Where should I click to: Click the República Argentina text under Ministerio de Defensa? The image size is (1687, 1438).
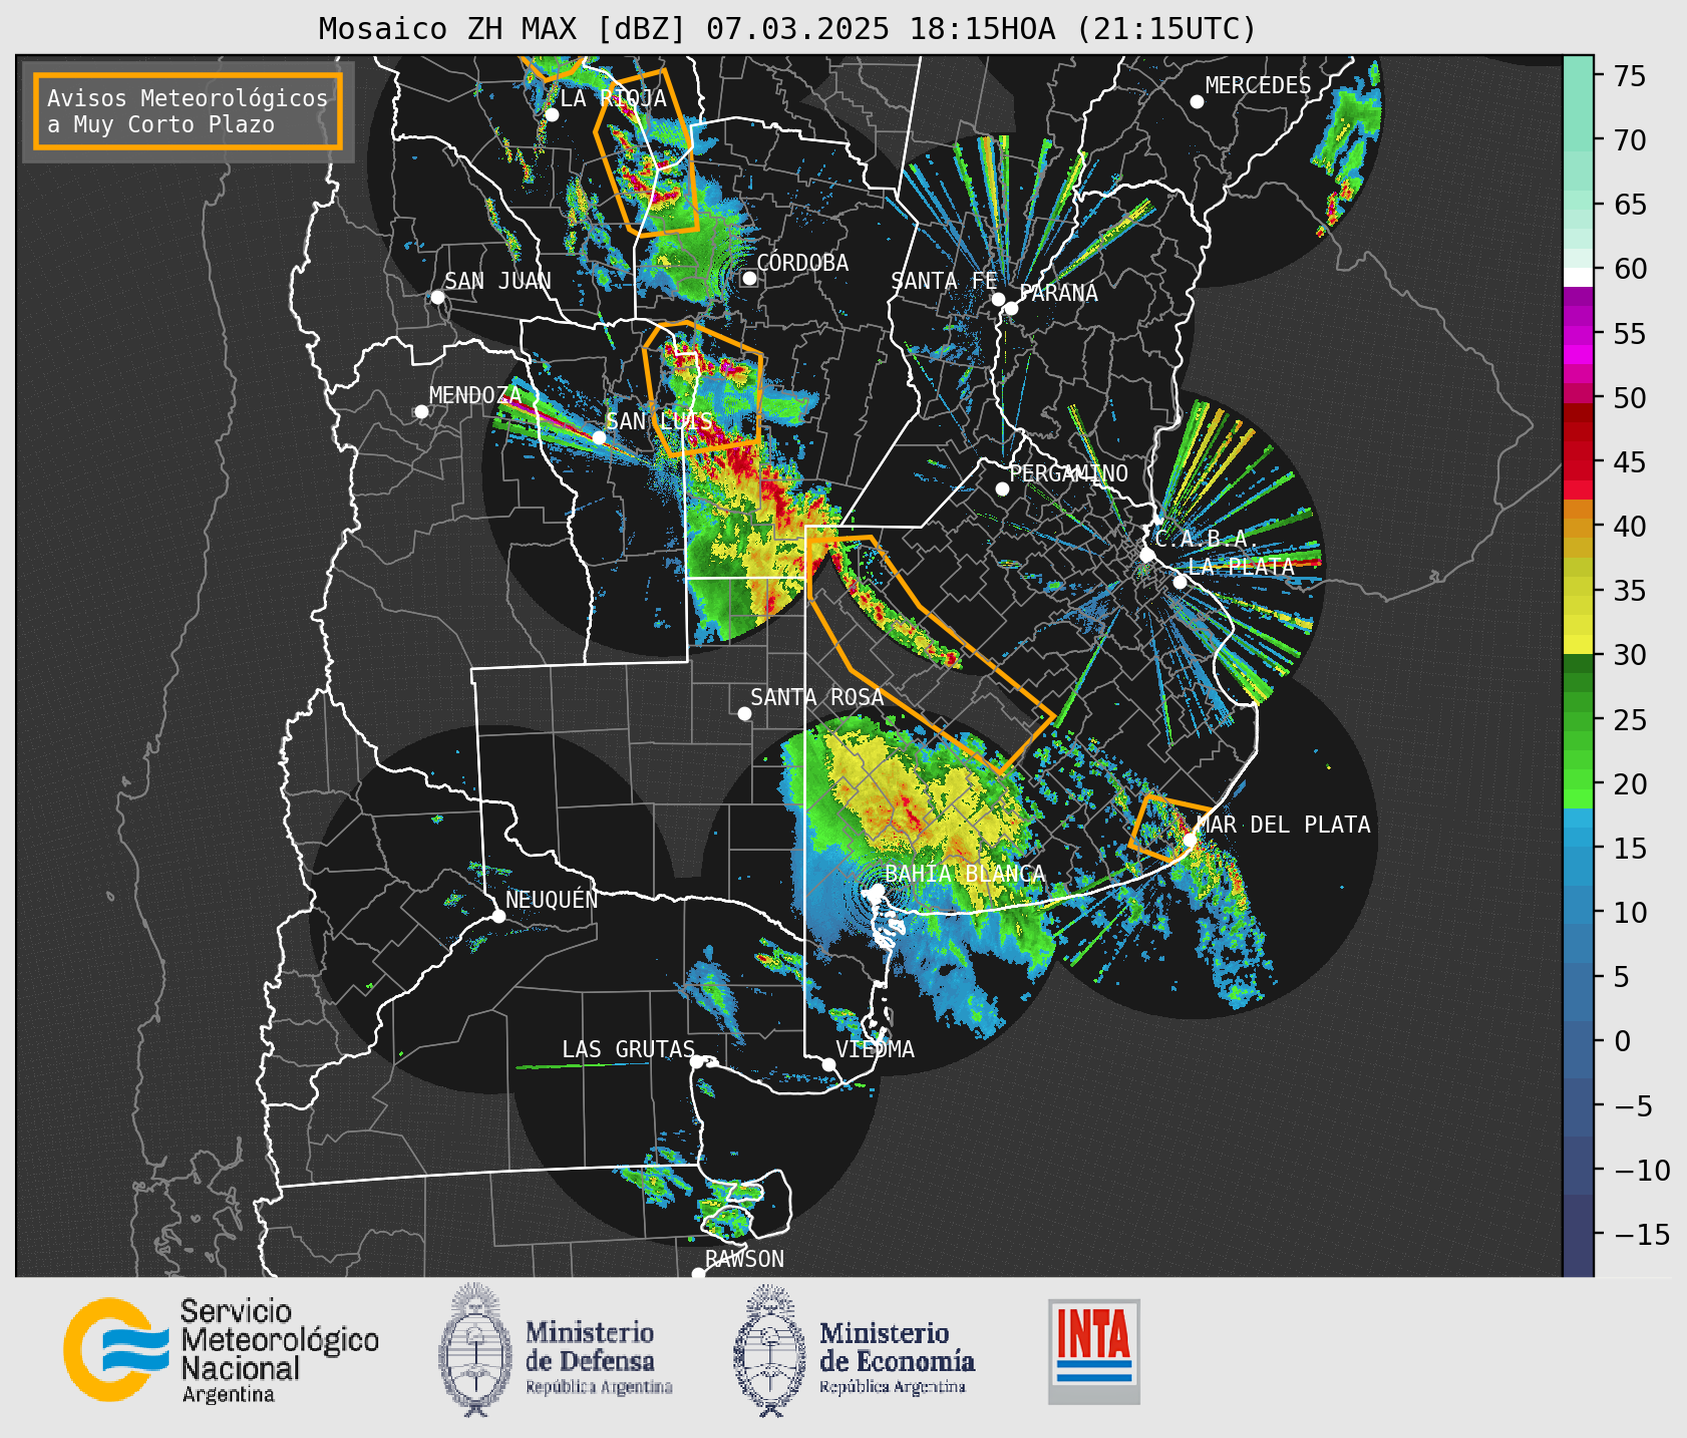coord(599,1387)
